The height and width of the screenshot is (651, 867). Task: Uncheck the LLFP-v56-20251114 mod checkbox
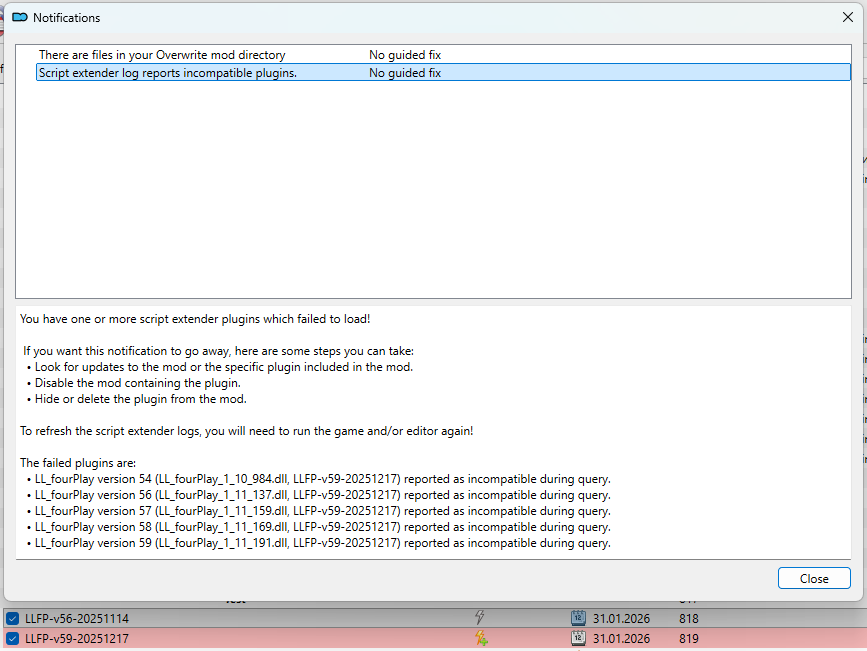(12, 618)
